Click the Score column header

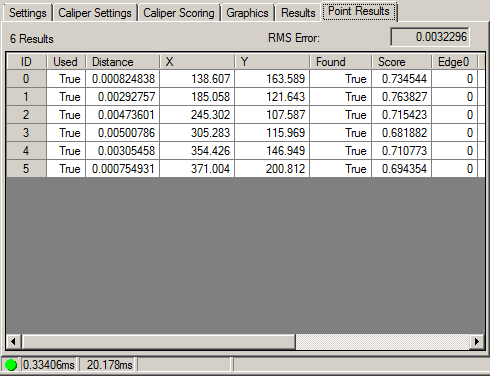(x=402, y=62)
